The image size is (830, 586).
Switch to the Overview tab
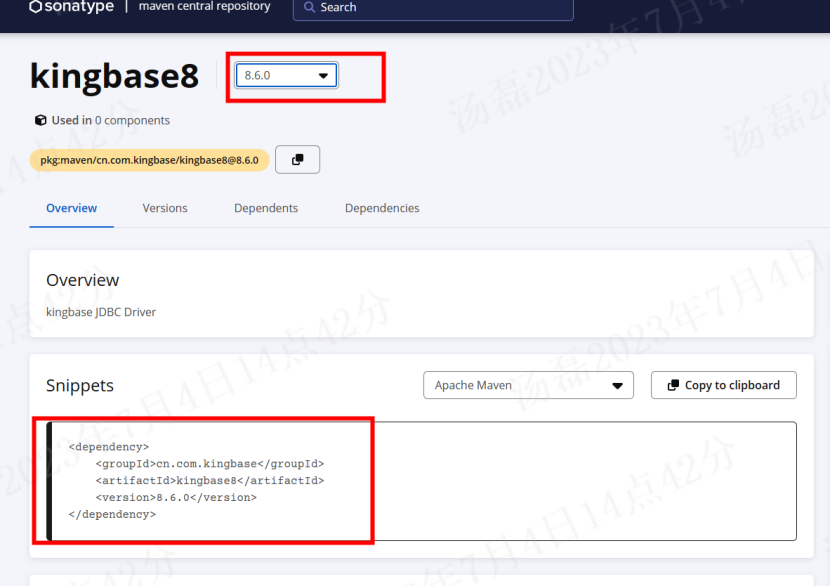click(71, 208)
